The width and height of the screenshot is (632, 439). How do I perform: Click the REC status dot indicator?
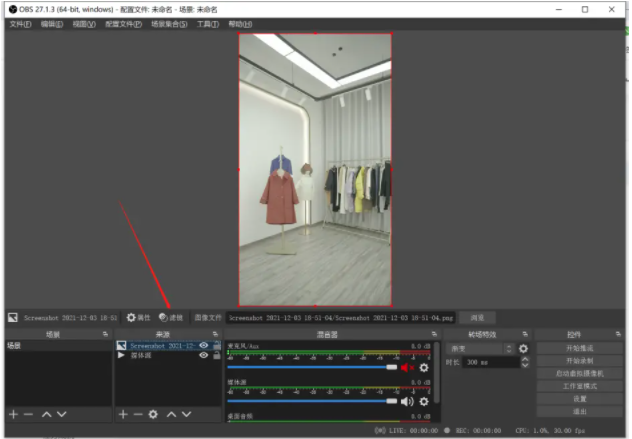click(447, 430)
